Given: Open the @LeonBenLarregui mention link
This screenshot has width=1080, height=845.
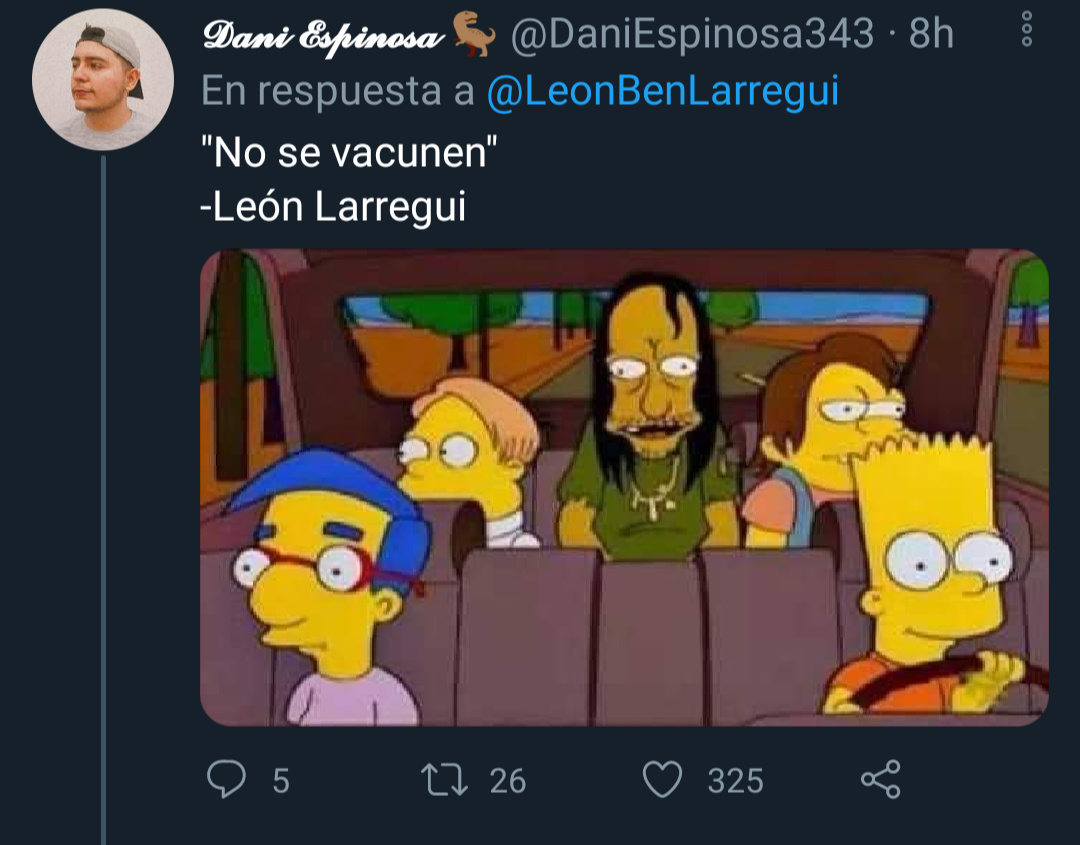Looking at the screenshot, I should pyautogui.click(x=663, y=90).
